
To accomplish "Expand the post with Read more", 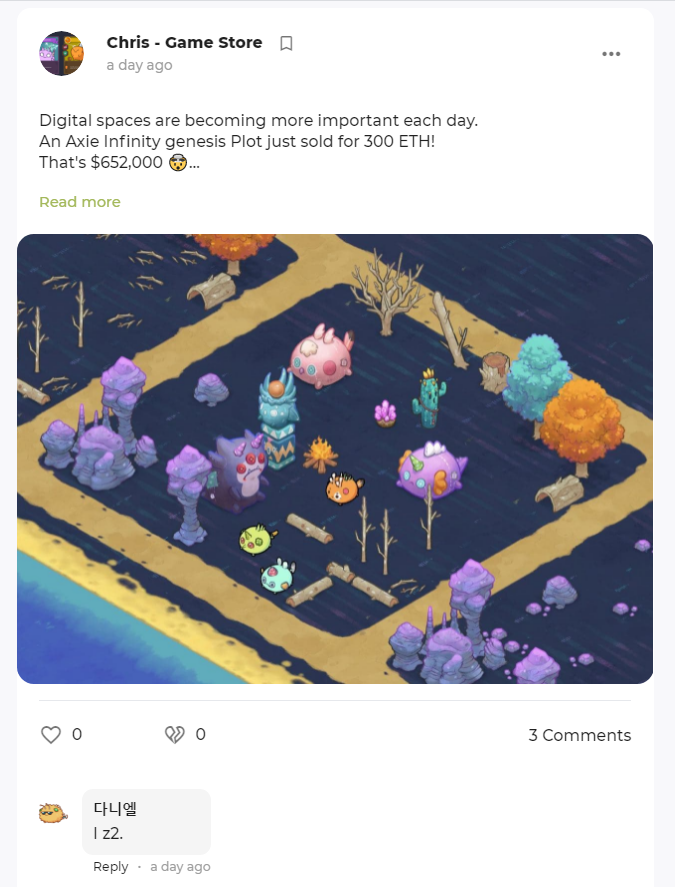I will pos(80,202).
